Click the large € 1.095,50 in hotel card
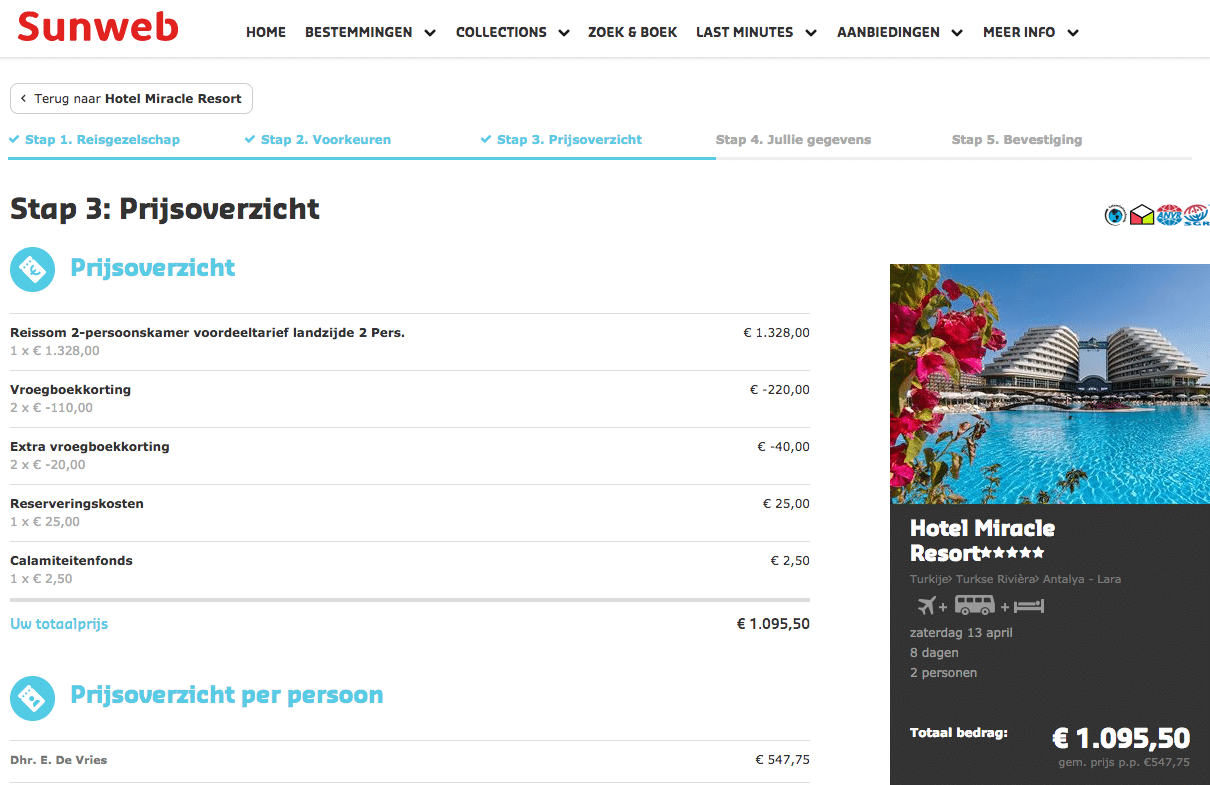The width and height of the screenshot is (1210, 785). (1121, 739)
